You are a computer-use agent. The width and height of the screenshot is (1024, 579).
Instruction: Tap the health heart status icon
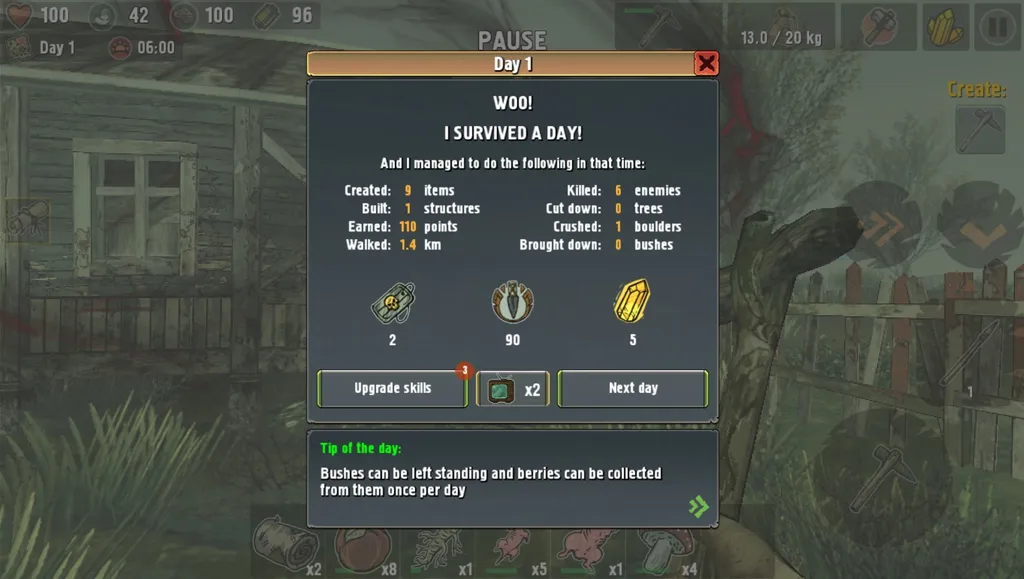pyautogui.click(x=19, y=15)
